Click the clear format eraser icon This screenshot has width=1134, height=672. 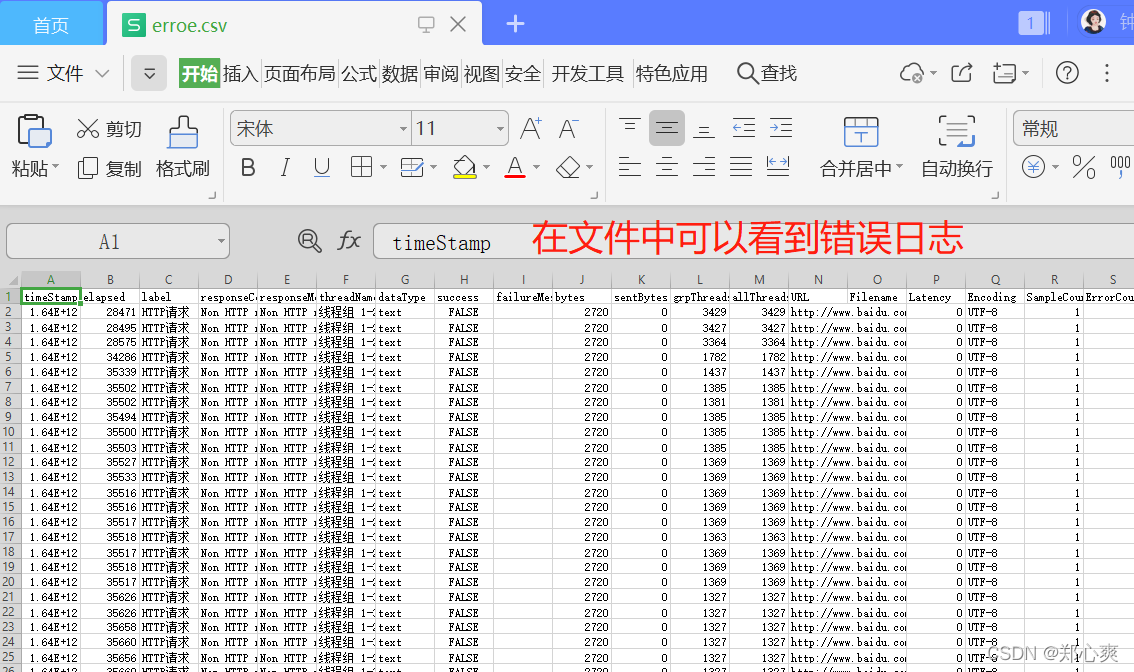pos(568,168)
